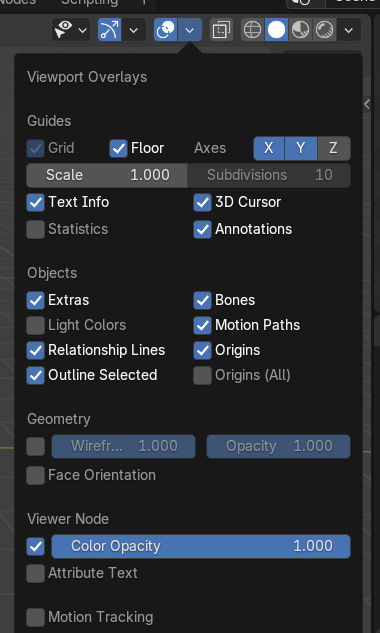Click the grid Scale value field
Screen dimensions: 380x633
click(107, 175)
